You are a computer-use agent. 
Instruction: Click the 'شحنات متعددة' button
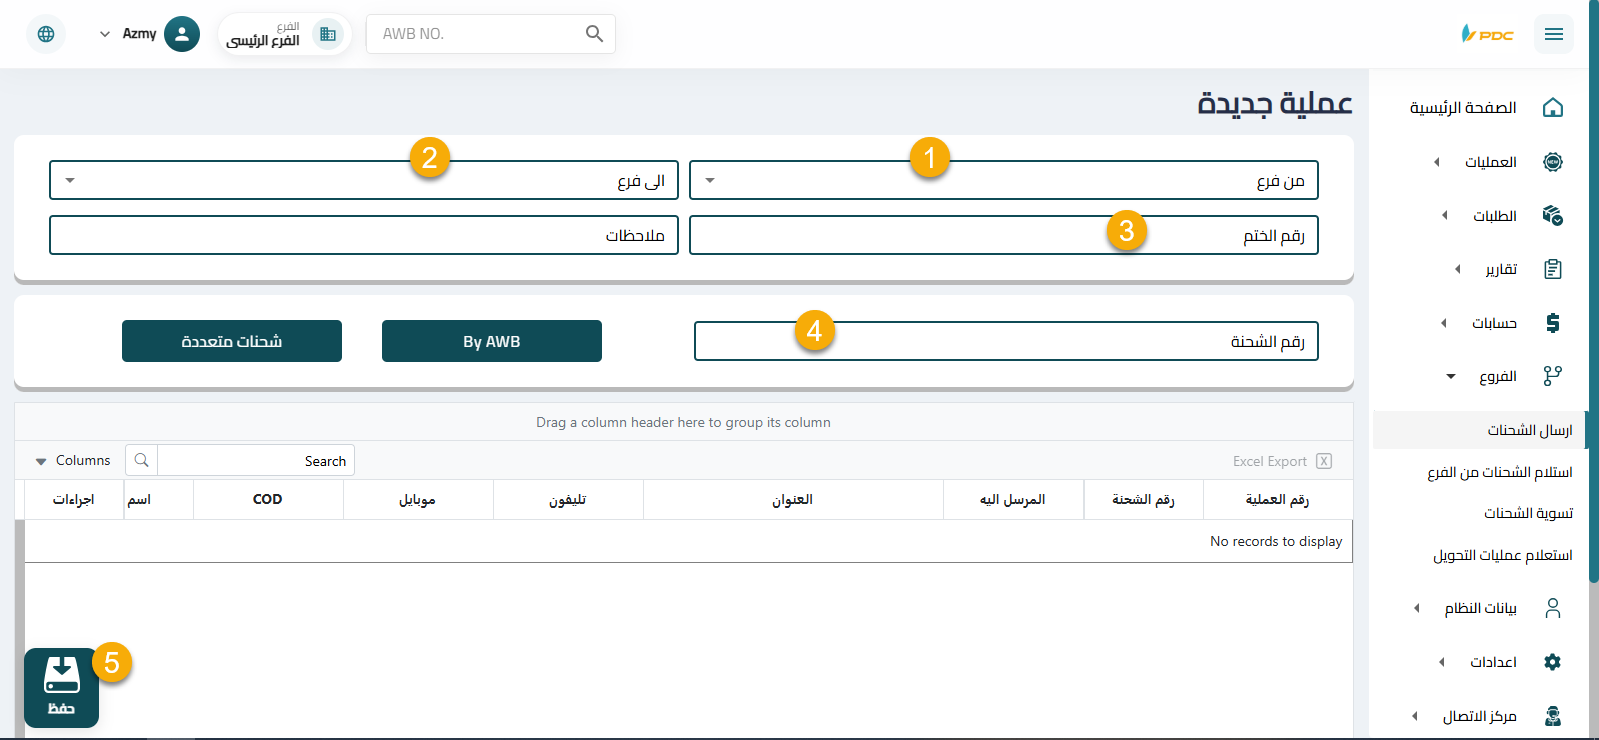pos(232,341)
